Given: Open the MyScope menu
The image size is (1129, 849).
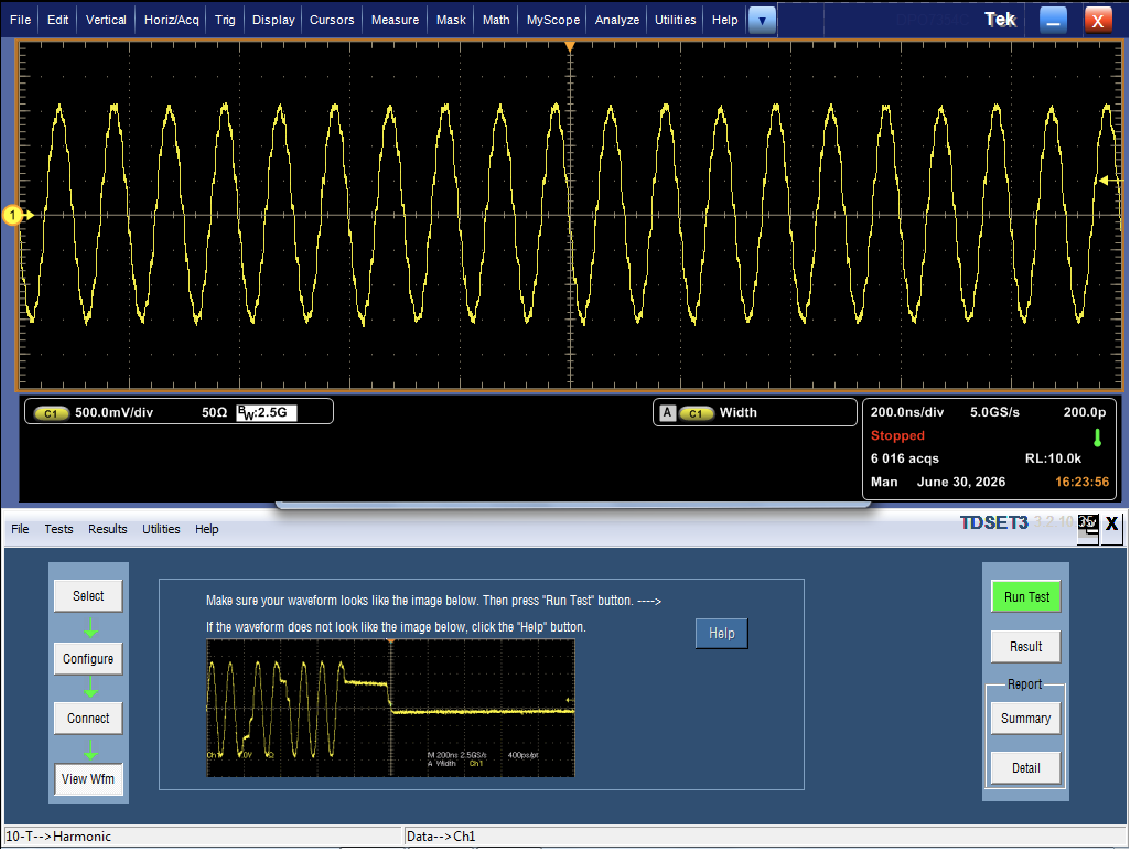Looking at the screenshot, I should click(x=553, y=20).
